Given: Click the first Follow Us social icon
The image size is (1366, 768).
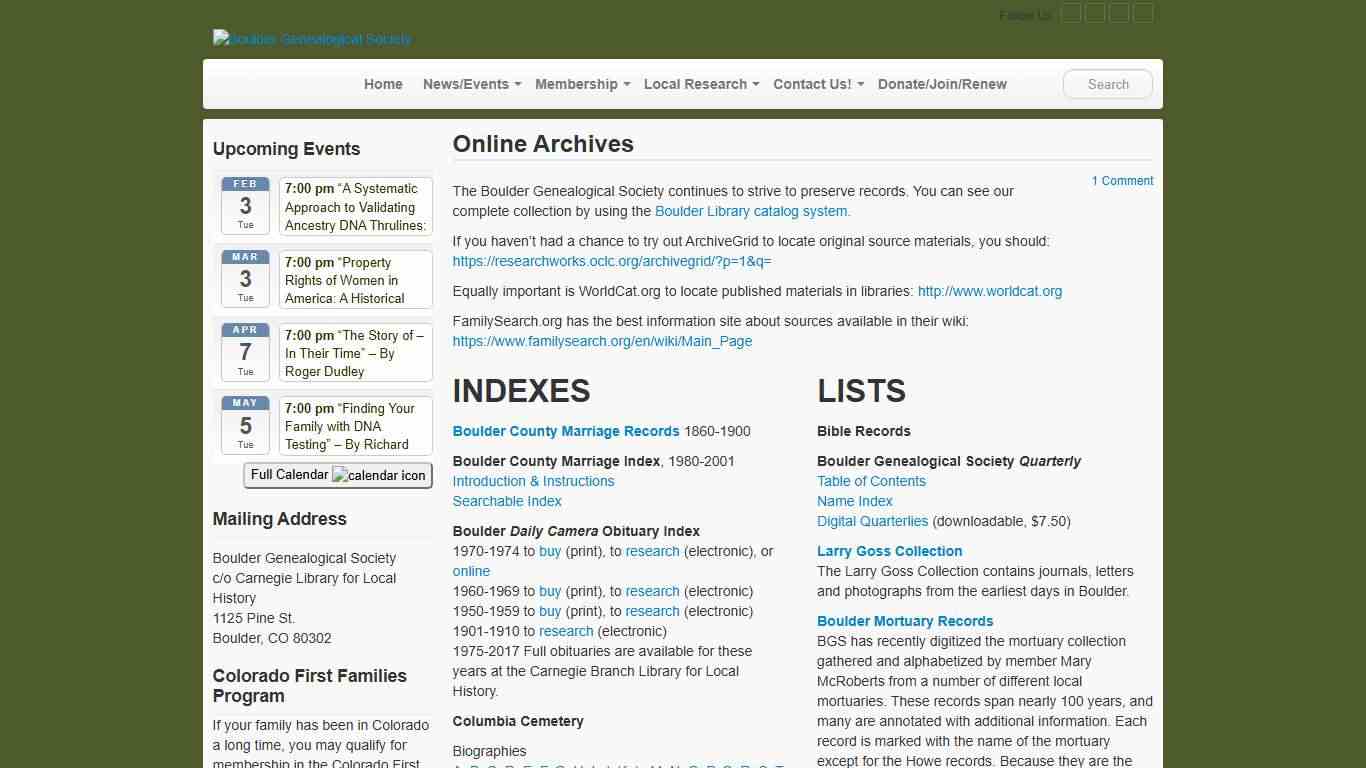Looking at the screenshot, I should [x=1071, y=13].
